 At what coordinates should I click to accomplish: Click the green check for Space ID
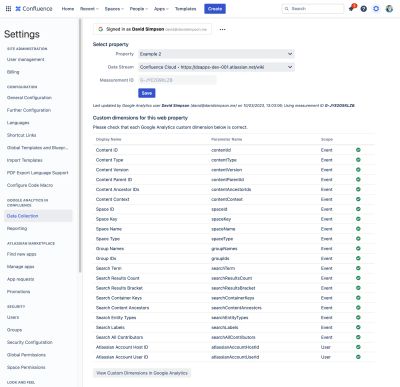(x=358, y=209)
